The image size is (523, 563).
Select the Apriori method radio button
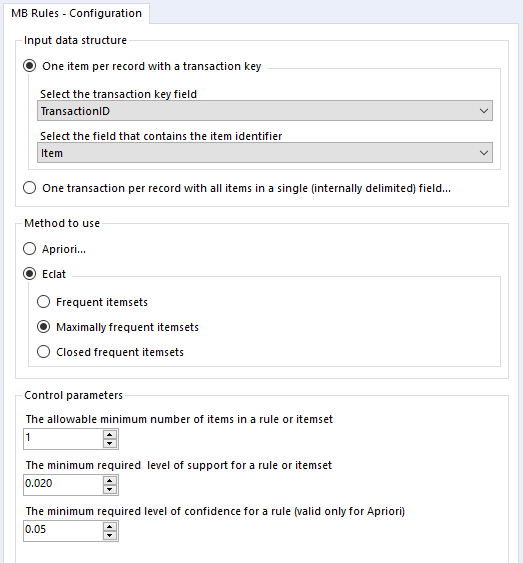point(29,249)
